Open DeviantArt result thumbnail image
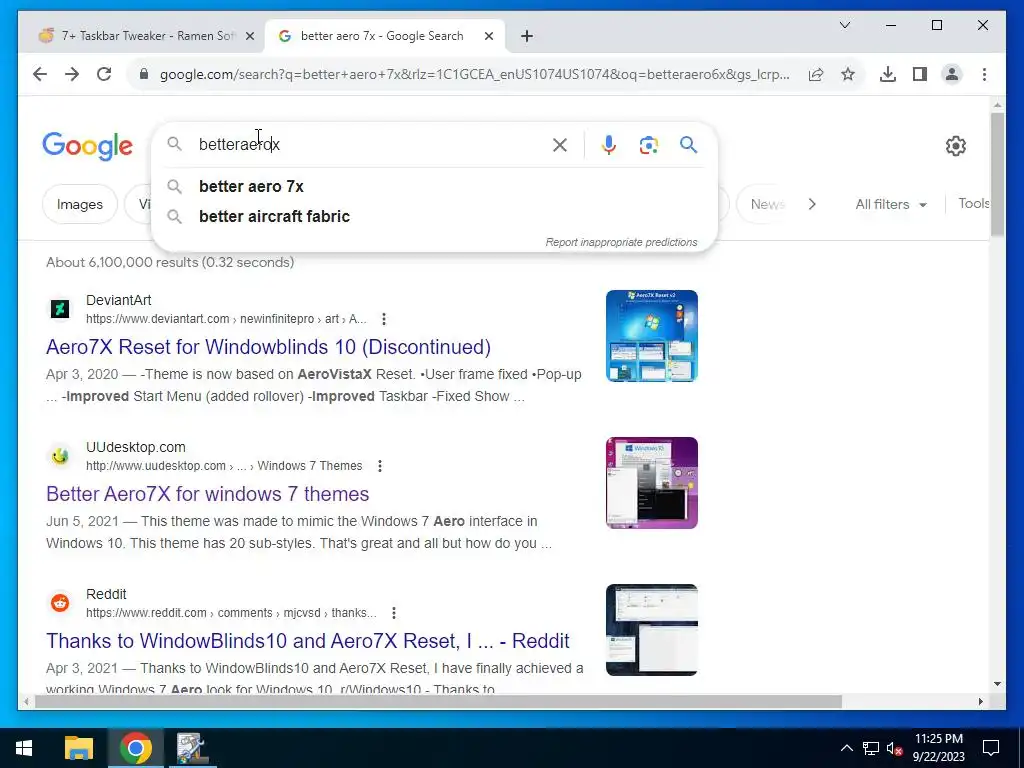Screen dimensions: 1024x768 [652, 336]
